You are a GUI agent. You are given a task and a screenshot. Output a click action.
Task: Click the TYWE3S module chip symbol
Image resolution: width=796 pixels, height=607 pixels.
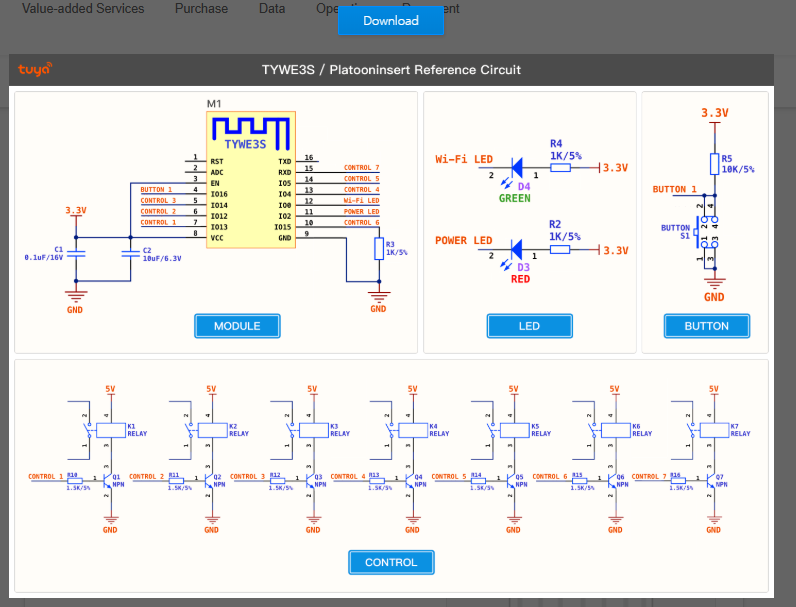point(250,181)
